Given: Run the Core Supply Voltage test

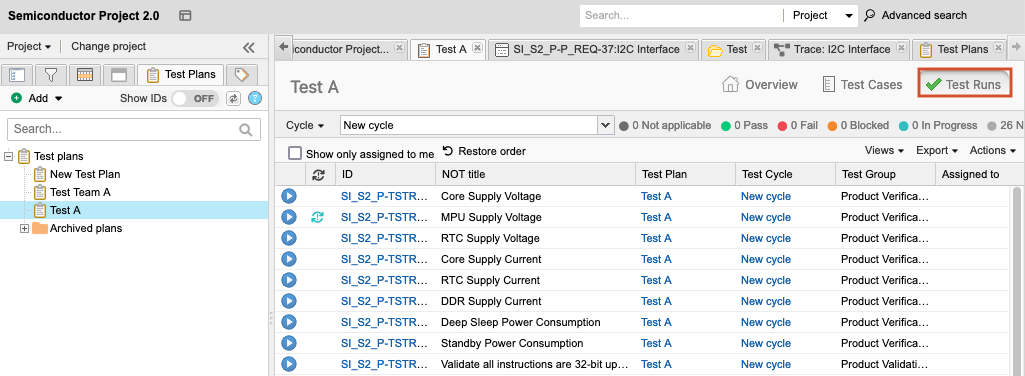Looking at the screenshot, I should [x=289, y=196].
